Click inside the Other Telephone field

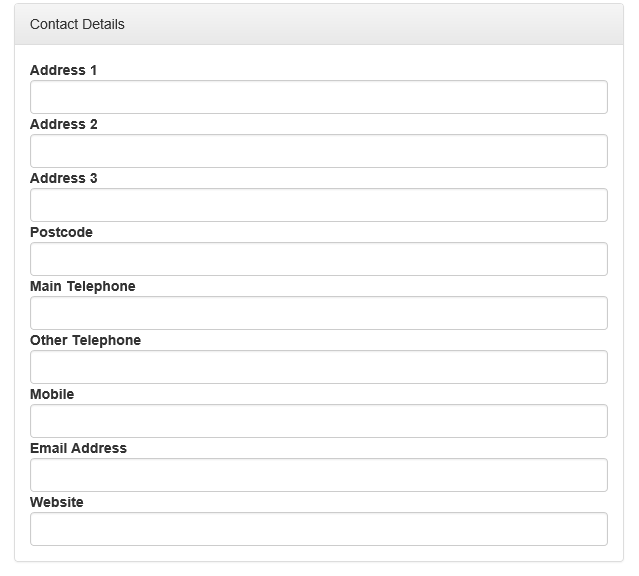coord(318,367)
